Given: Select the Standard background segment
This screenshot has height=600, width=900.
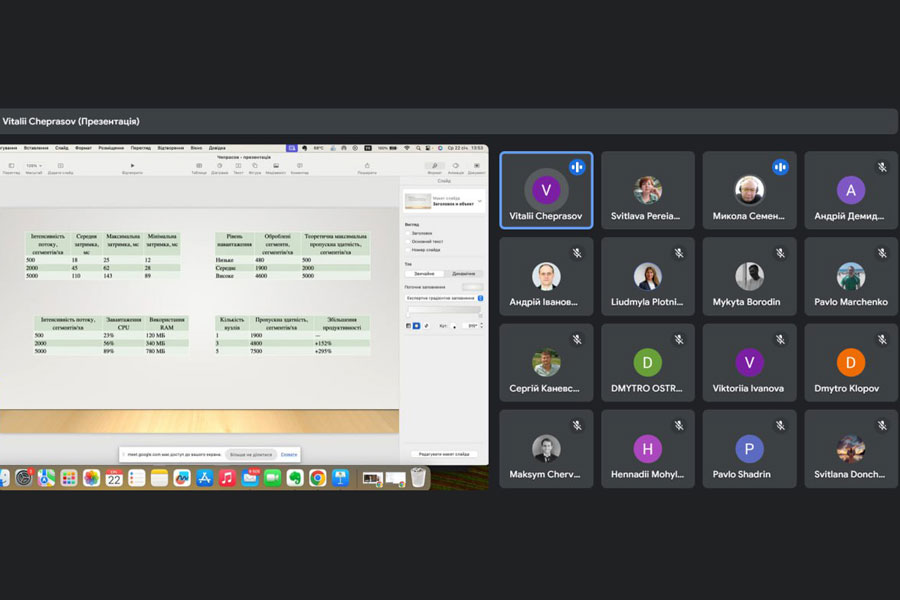Looking at the screenshot, I should [x=425, y=274].
